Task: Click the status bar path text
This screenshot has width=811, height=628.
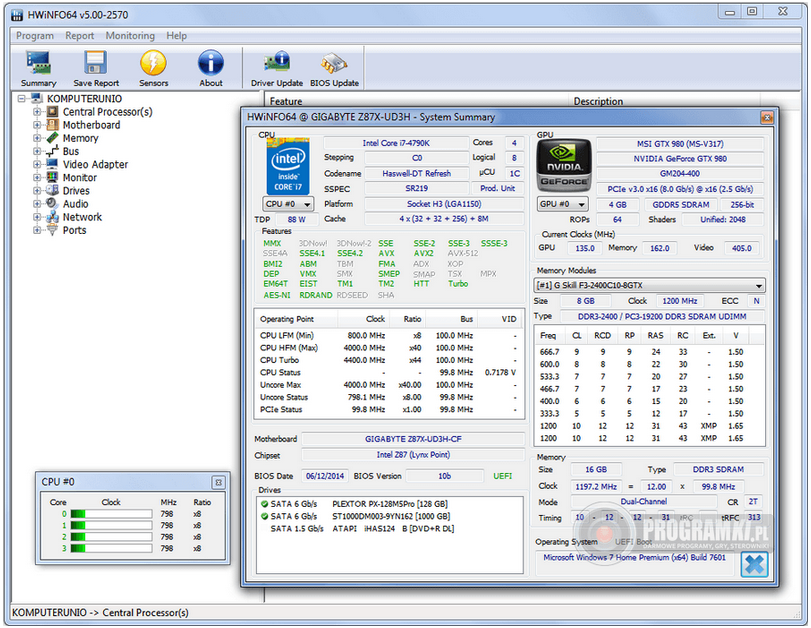Action: click(100, 612)
